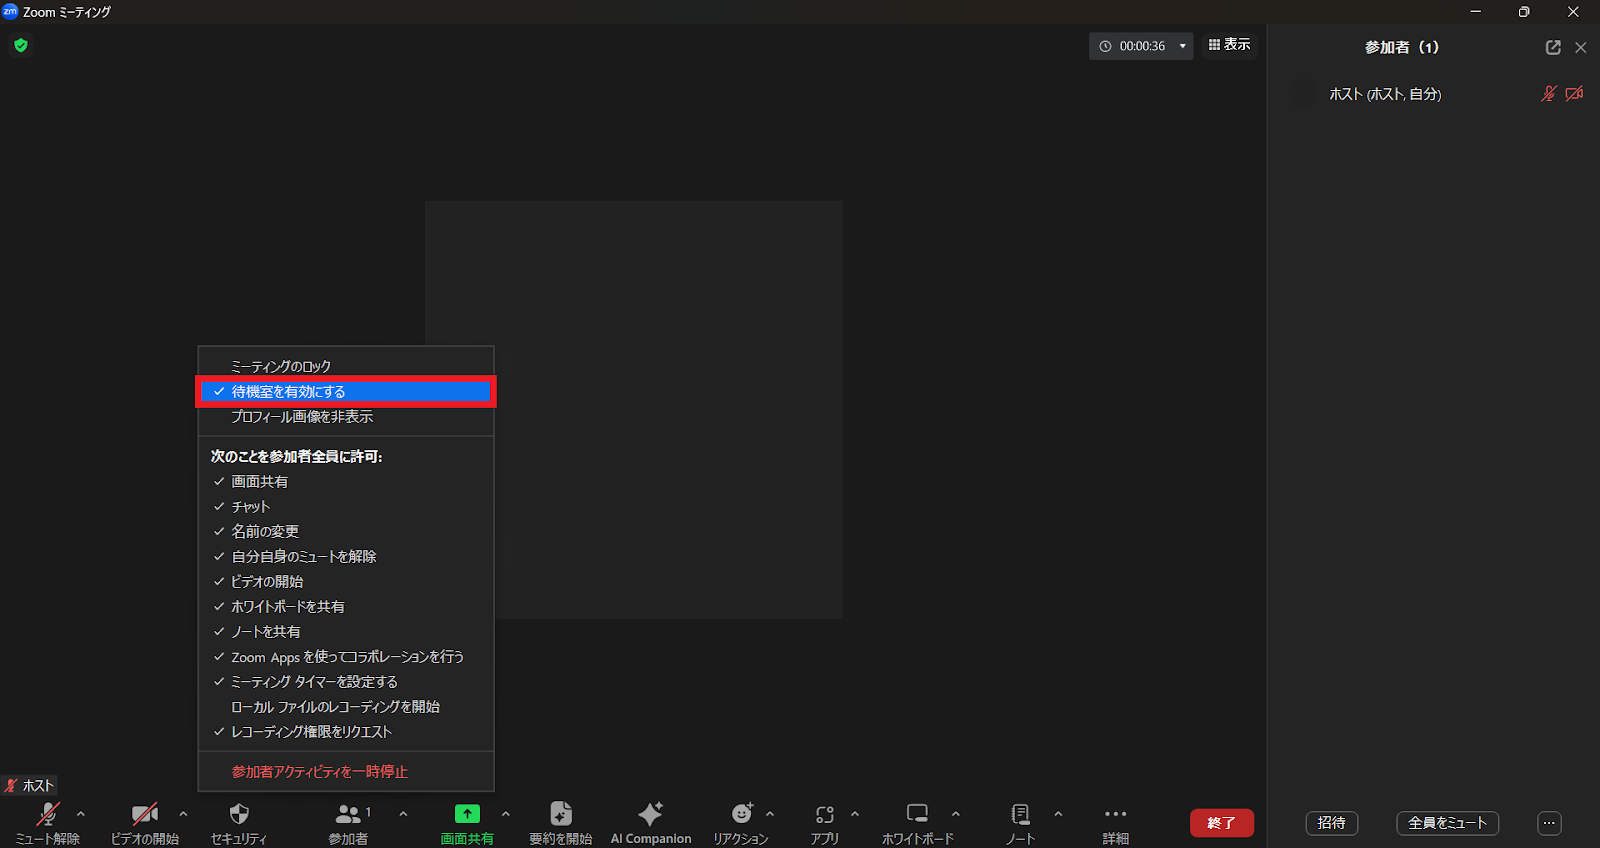1600x848 pixels.
Task: Click the Unmute microphone icon in the toolbar
Action: pyautogui.click(x=47, y=814)
